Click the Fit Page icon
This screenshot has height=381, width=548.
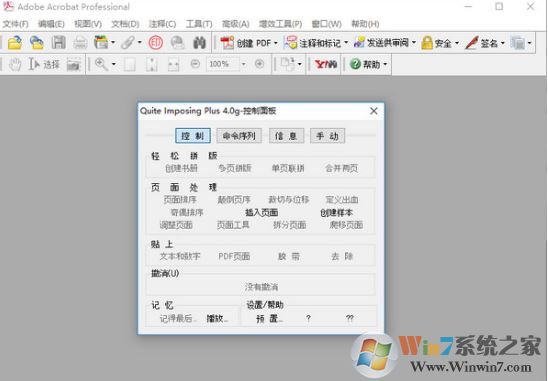click(152, 65)
